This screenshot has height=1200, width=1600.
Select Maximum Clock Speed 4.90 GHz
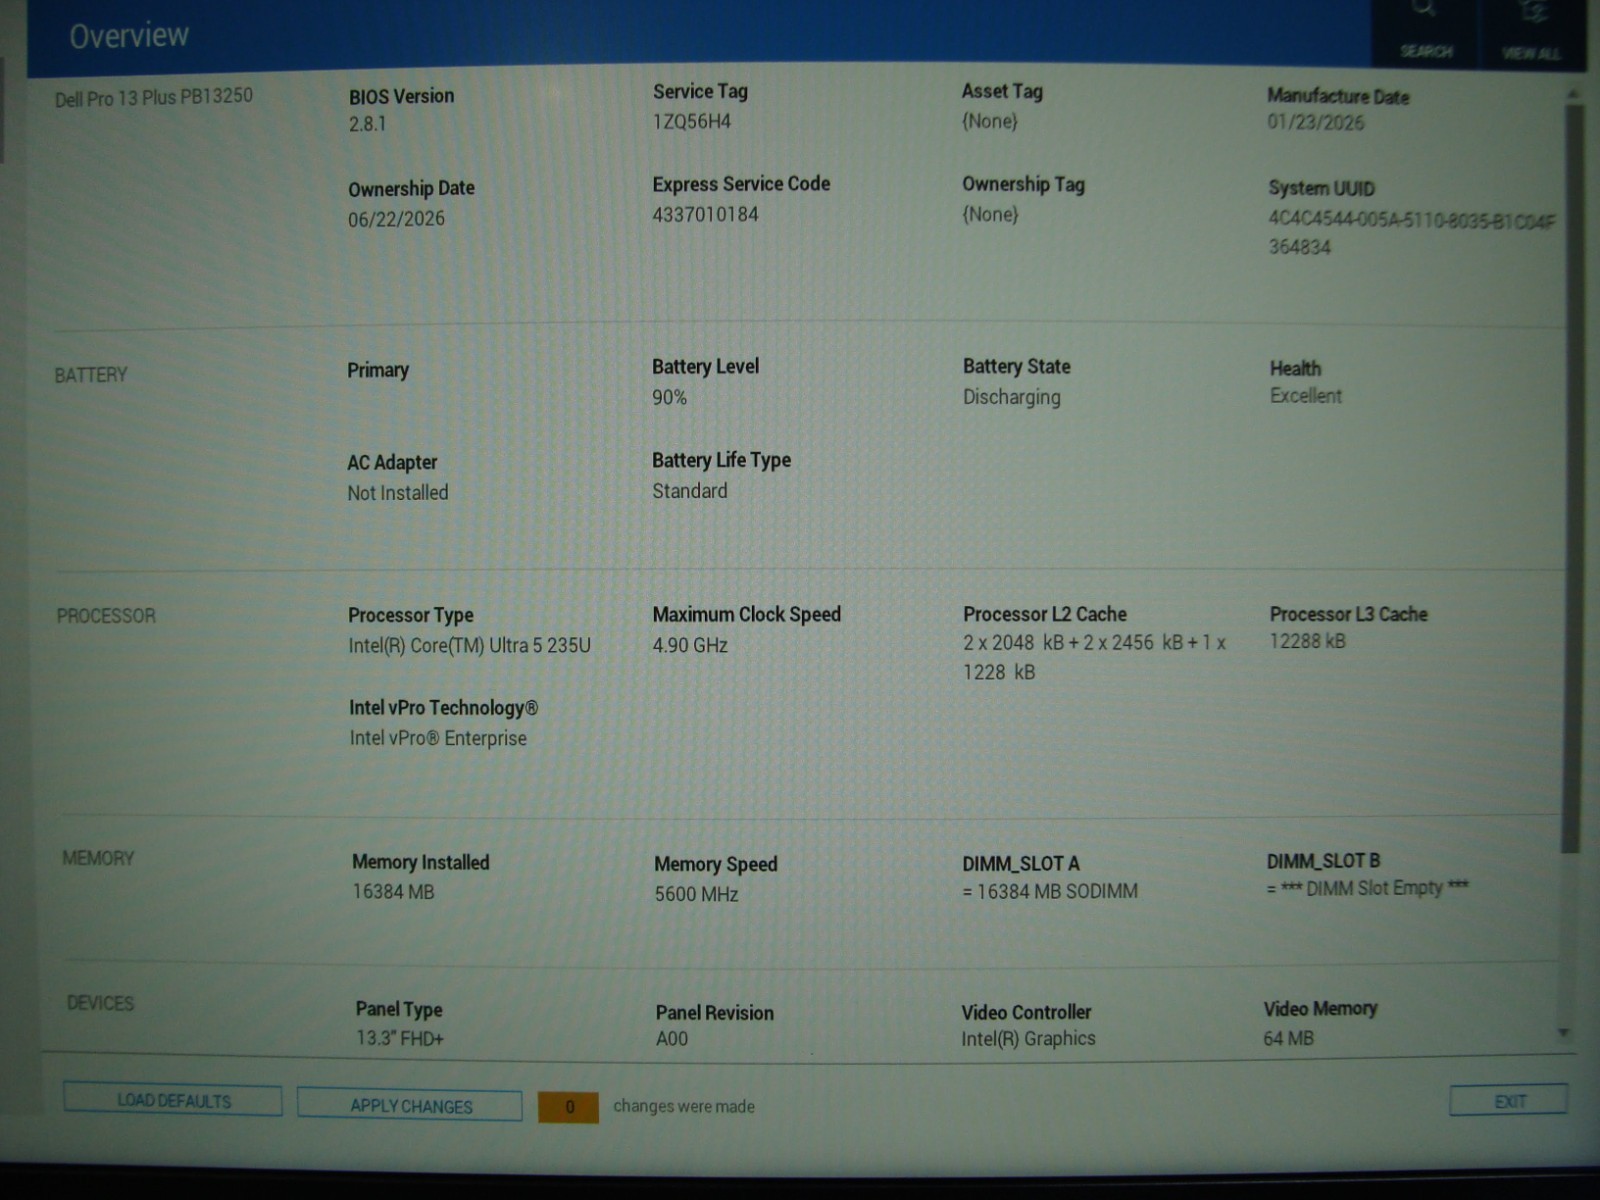(x=690, y=645)
